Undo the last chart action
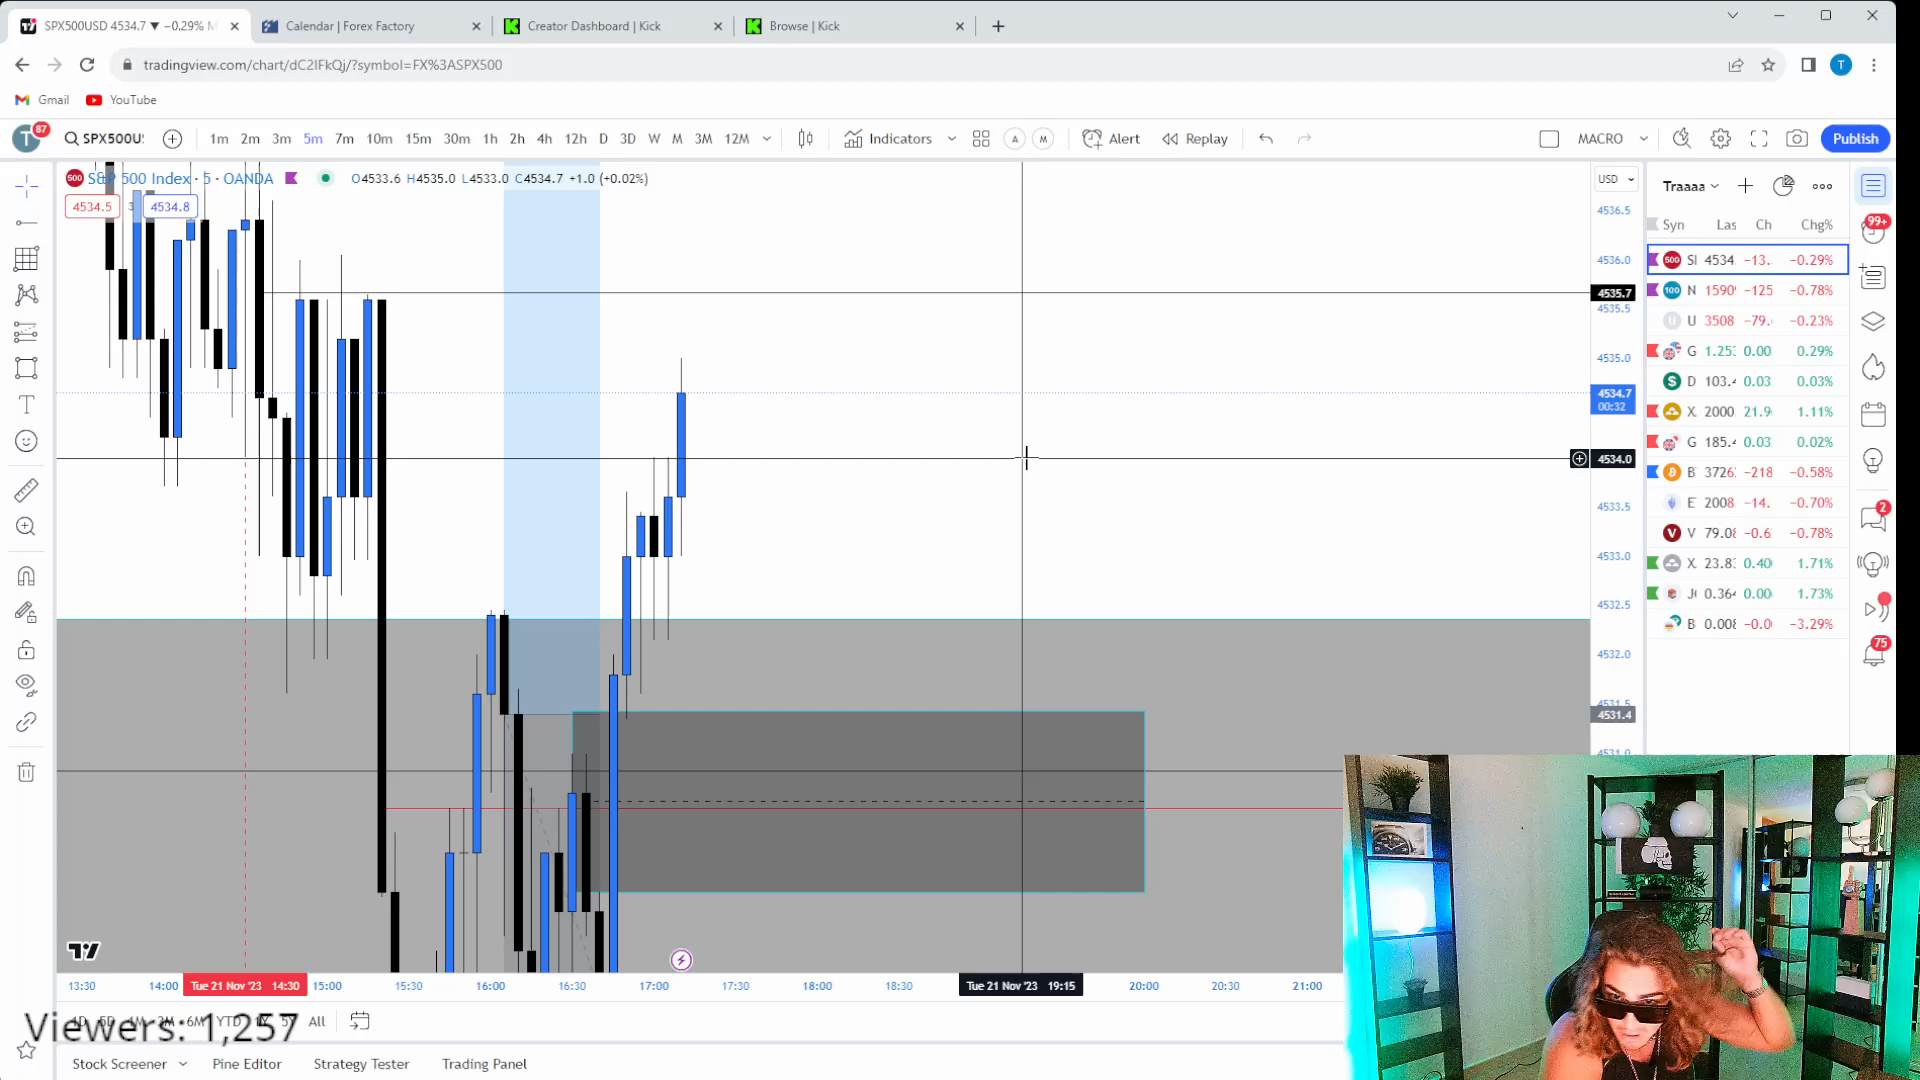 (1266, 139)
